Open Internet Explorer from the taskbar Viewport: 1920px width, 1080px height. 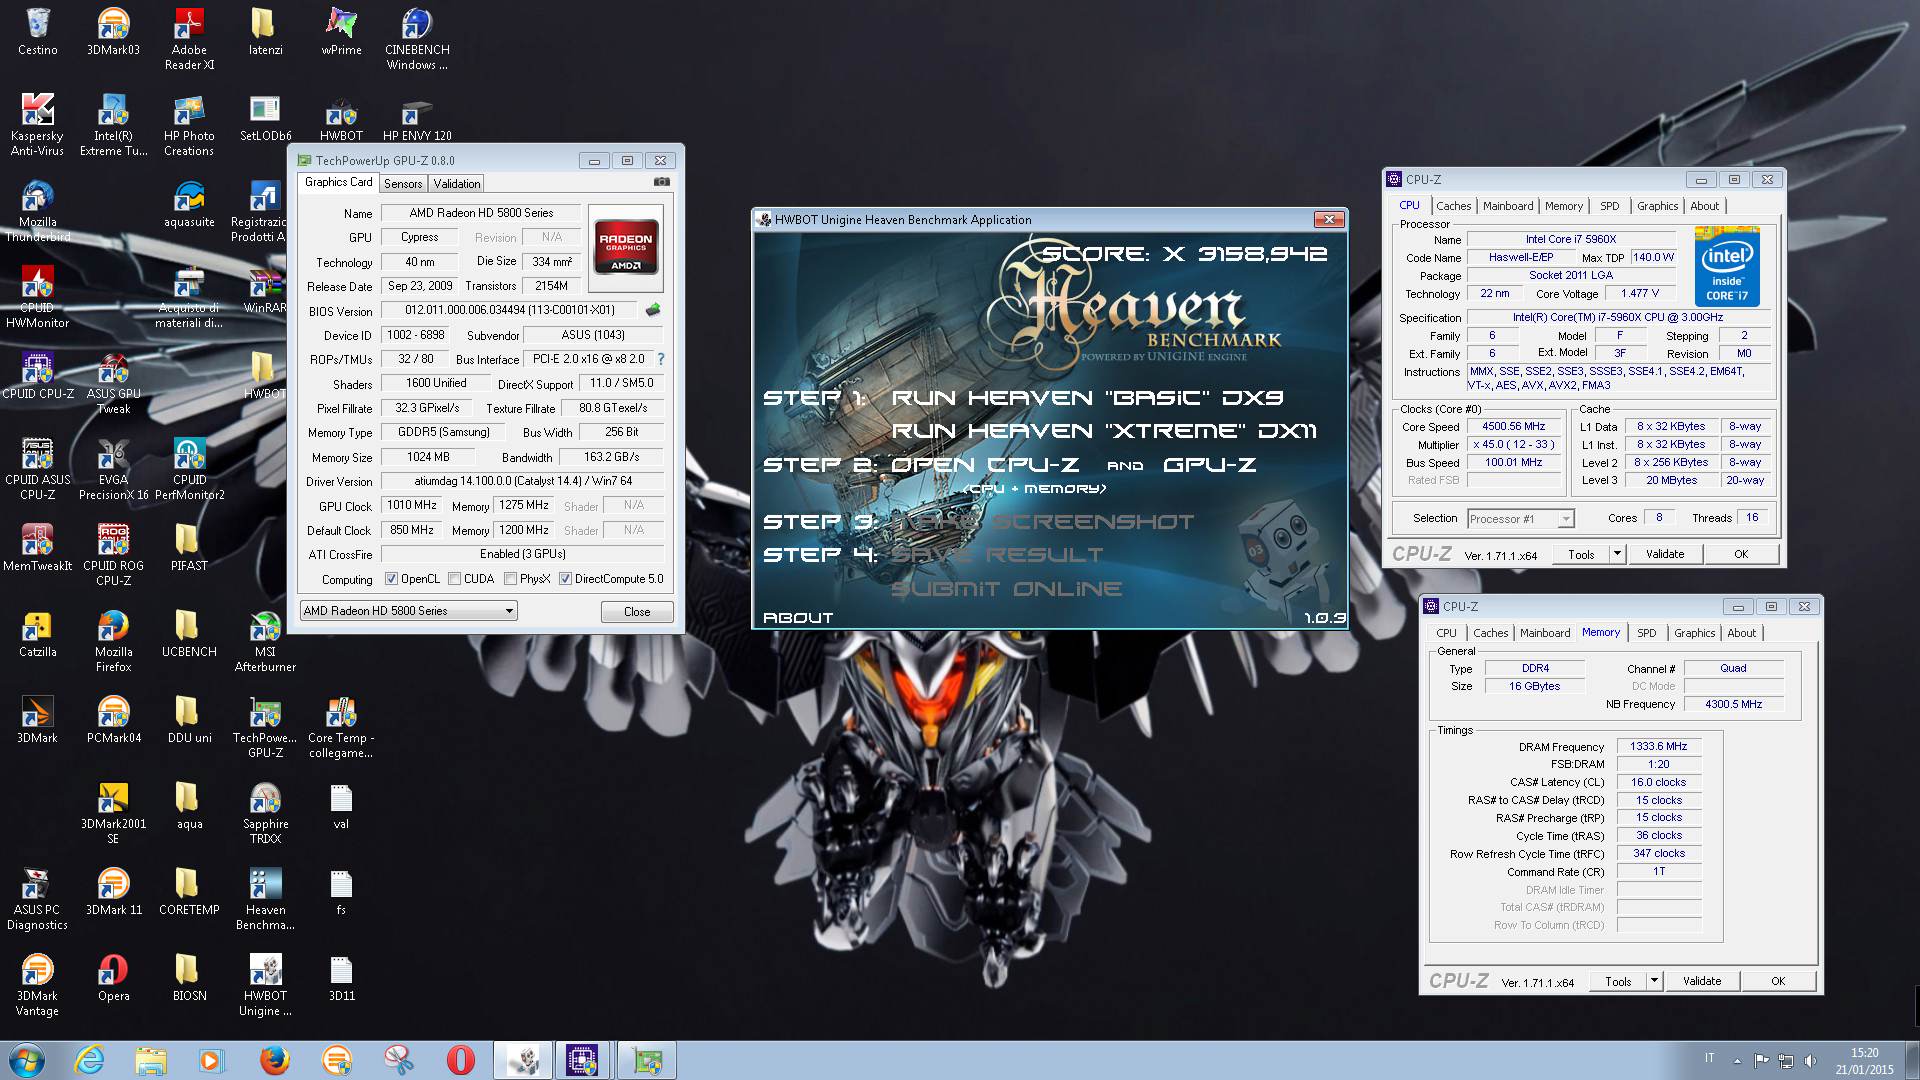(90, 1060)
